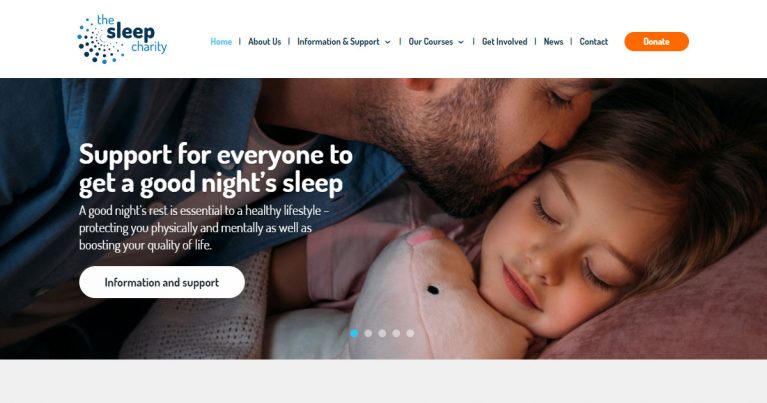Click the Information and support button
The height and width of the screenshot is (403, 767).
point(162,282)
